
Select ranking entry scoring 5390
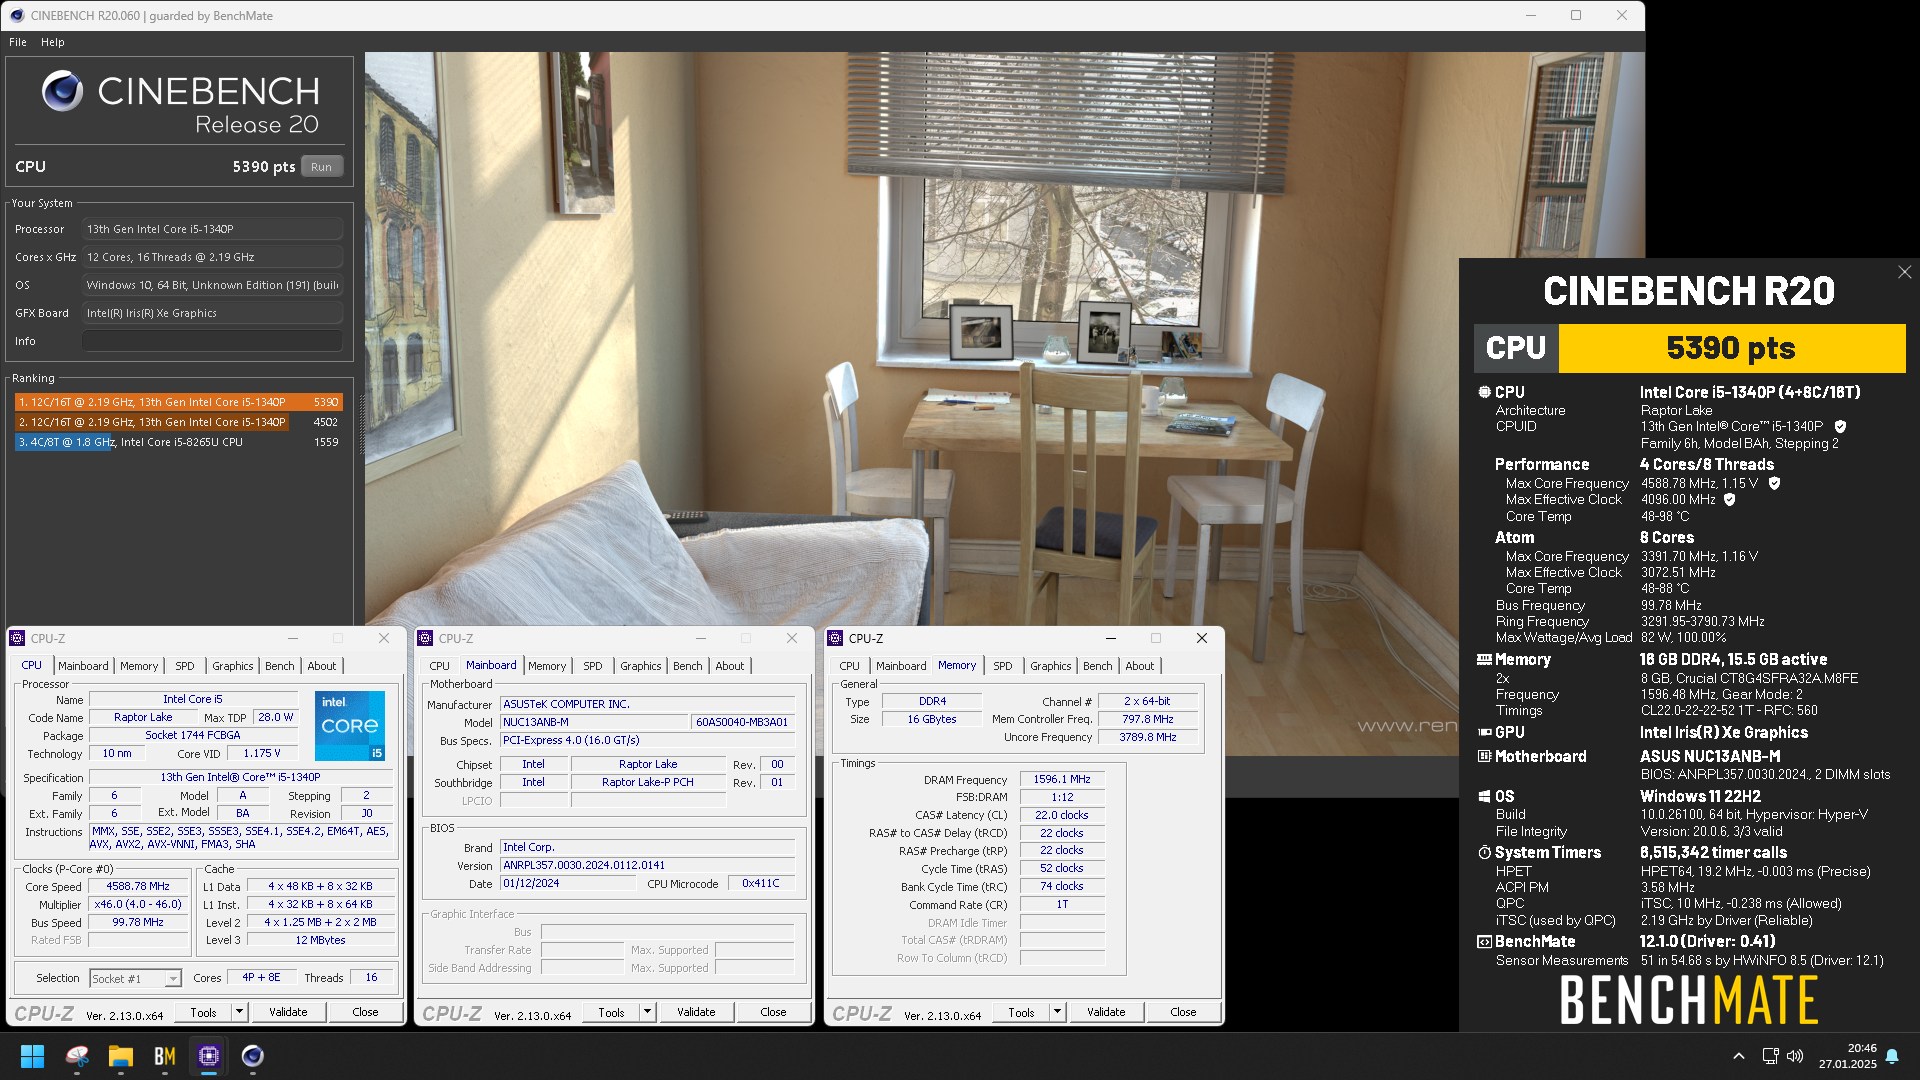[x=178, y=402]
